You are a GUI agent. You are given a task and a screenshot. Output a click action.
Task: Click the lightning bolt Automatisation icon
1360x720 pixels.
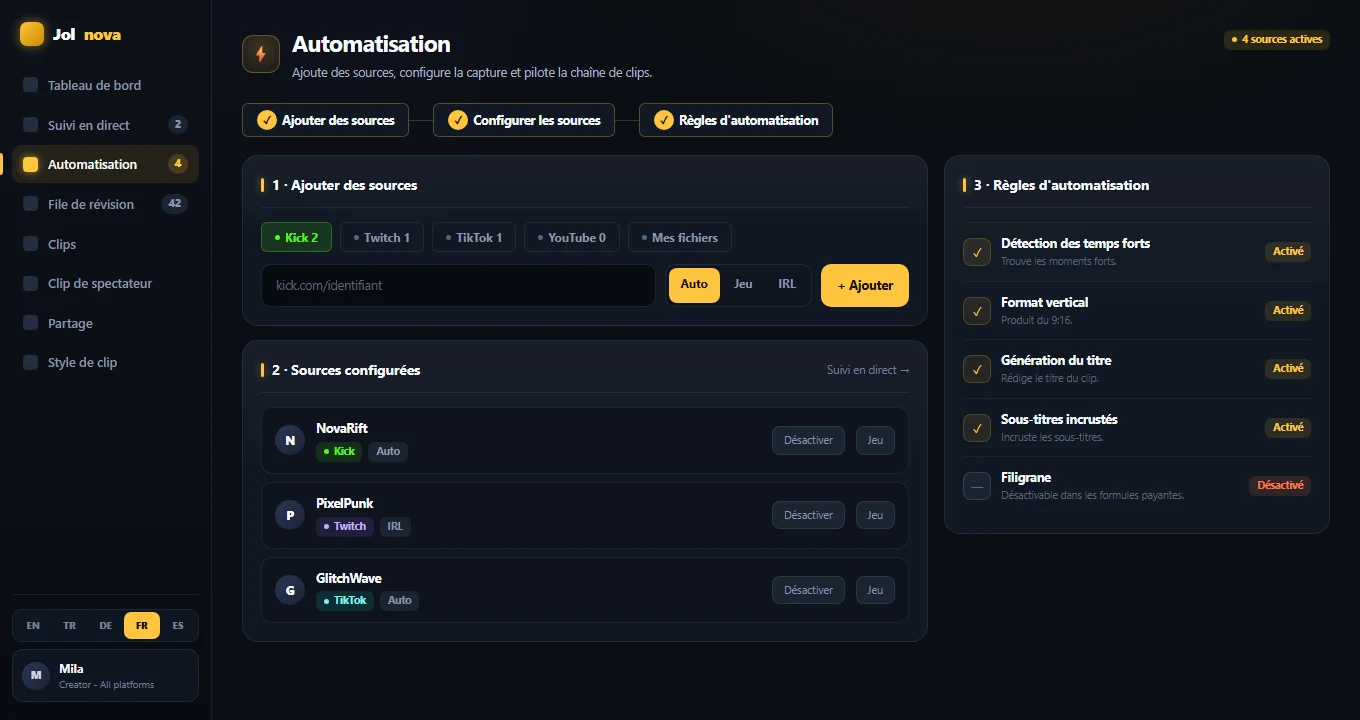(261, 54)
